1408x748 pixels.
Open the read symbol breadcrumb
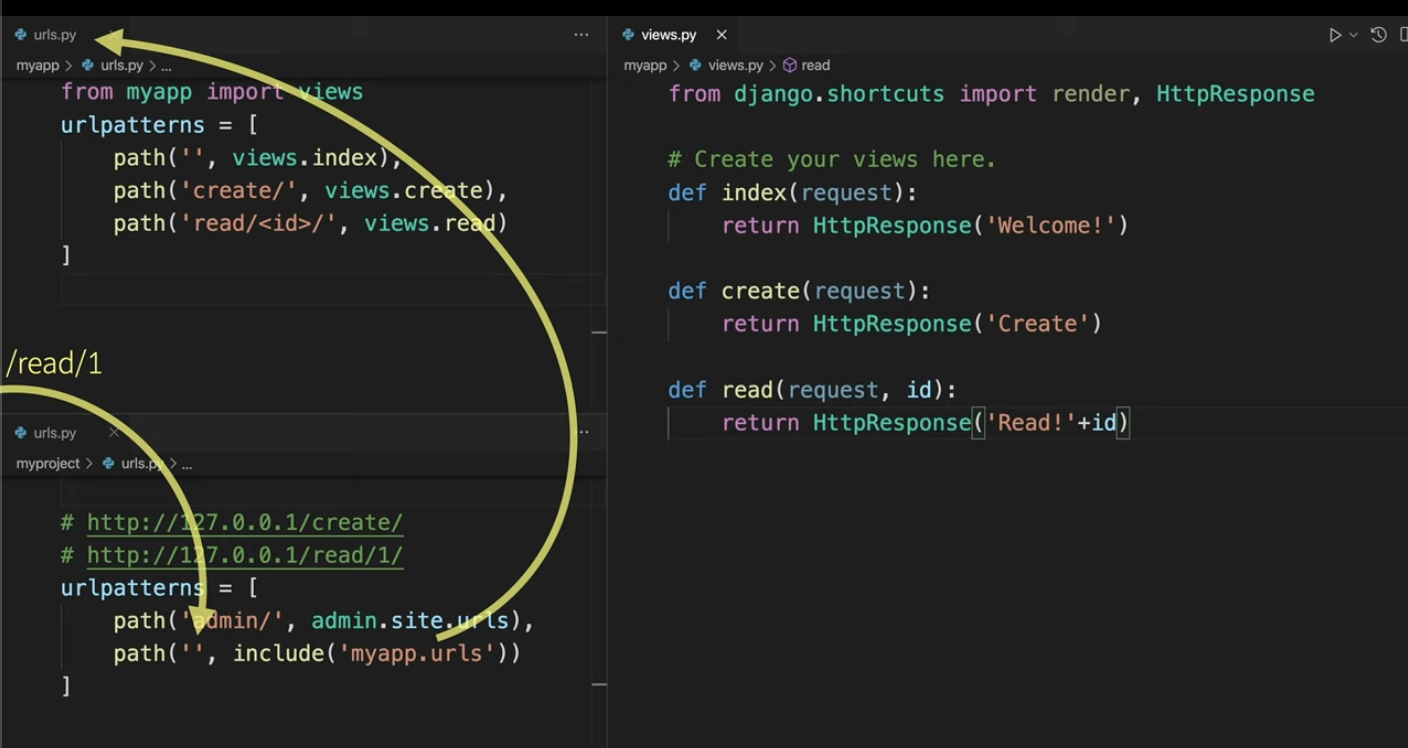[x=807, y=65]
